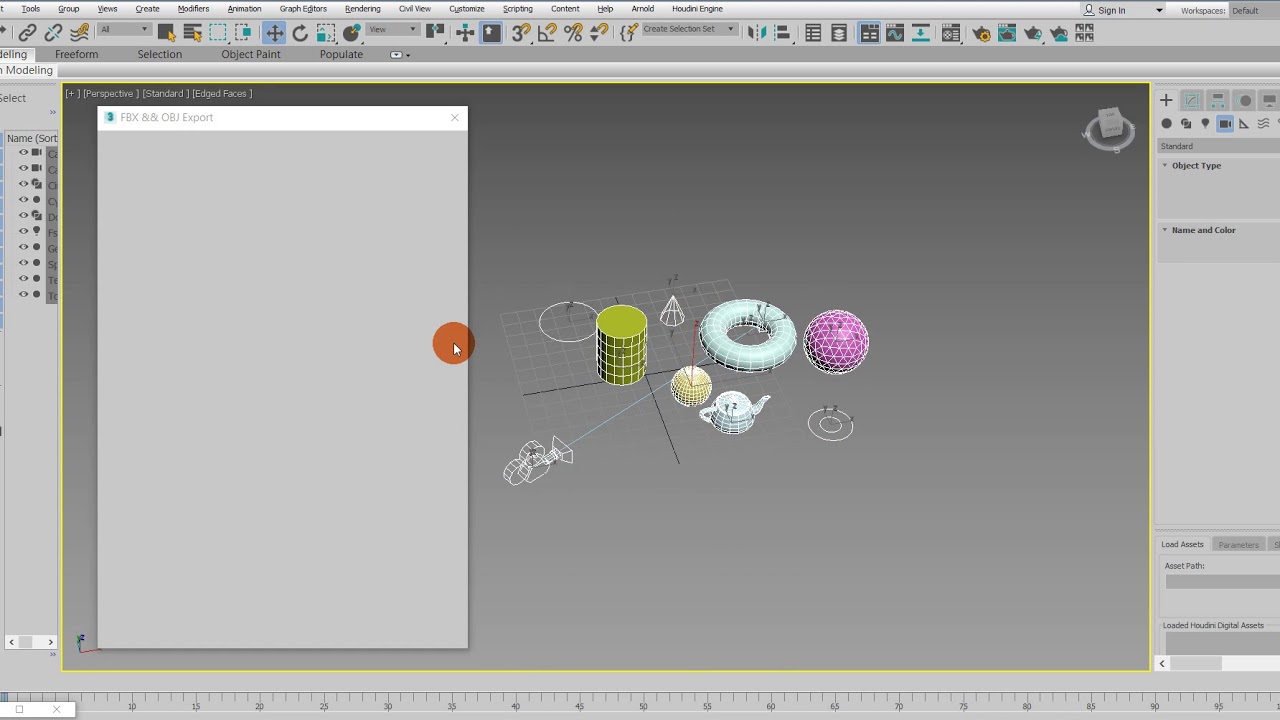Hide the 'Do' object in Scene Explorer
The width and height of the screenshot is (1280, 720).
[24, 216]
